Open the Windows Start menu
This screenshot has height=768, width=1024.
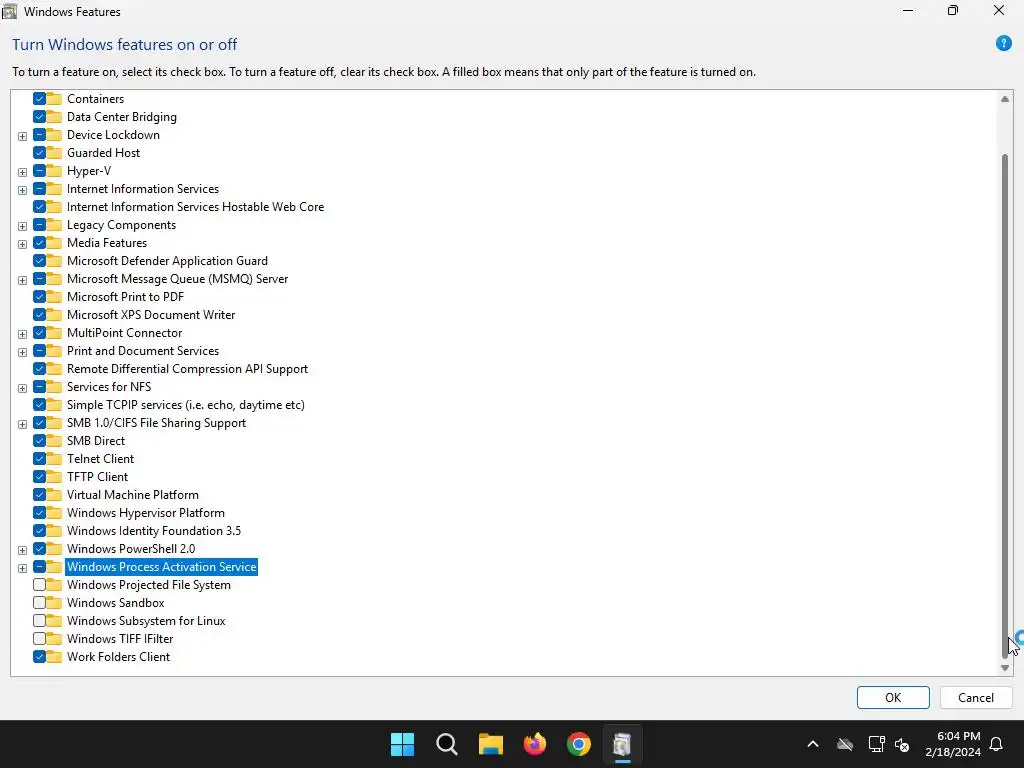coord(402,744)
